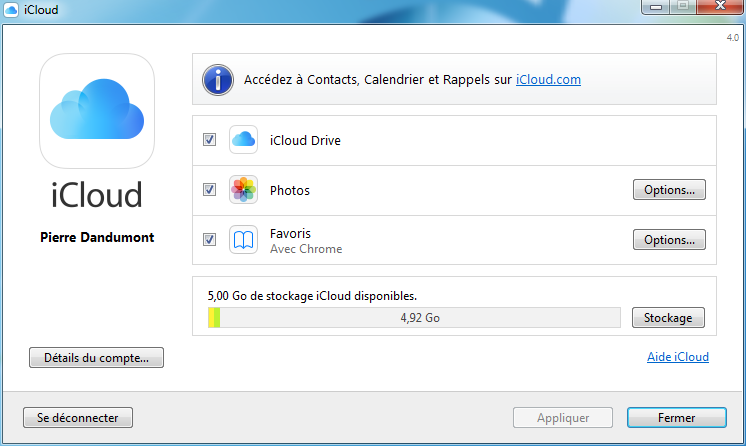Click the Avec Chrome subtitle
Viewport: 746px width, 446px height.
pos(306,249)
